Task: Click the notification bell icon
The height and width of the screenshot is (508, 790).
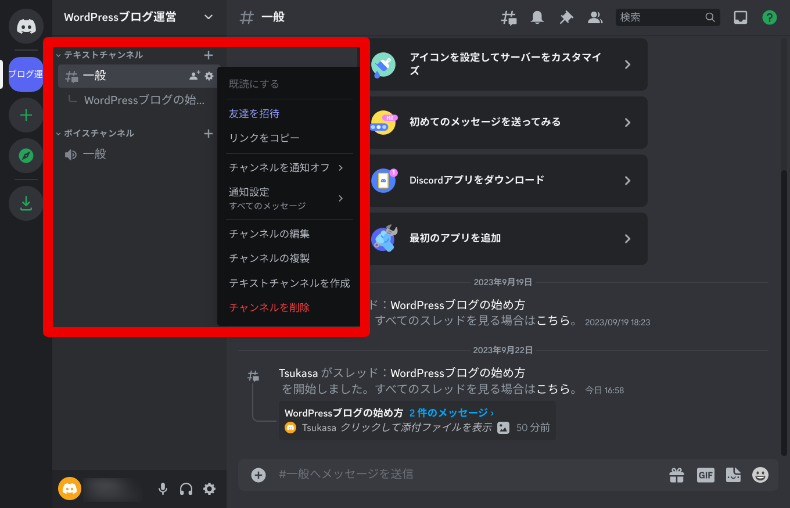Action: 538,18
